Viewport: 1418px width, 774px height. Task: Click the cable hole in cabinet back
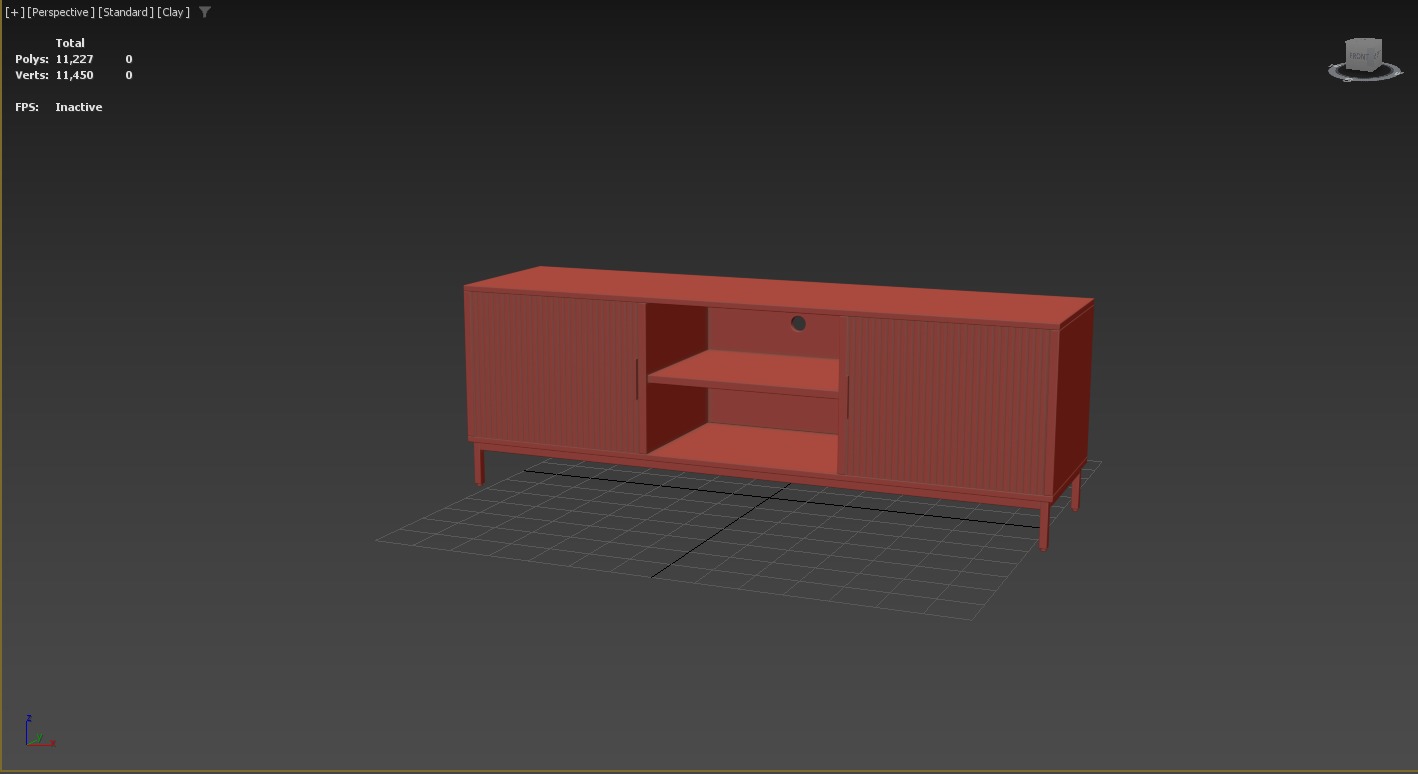798,323
